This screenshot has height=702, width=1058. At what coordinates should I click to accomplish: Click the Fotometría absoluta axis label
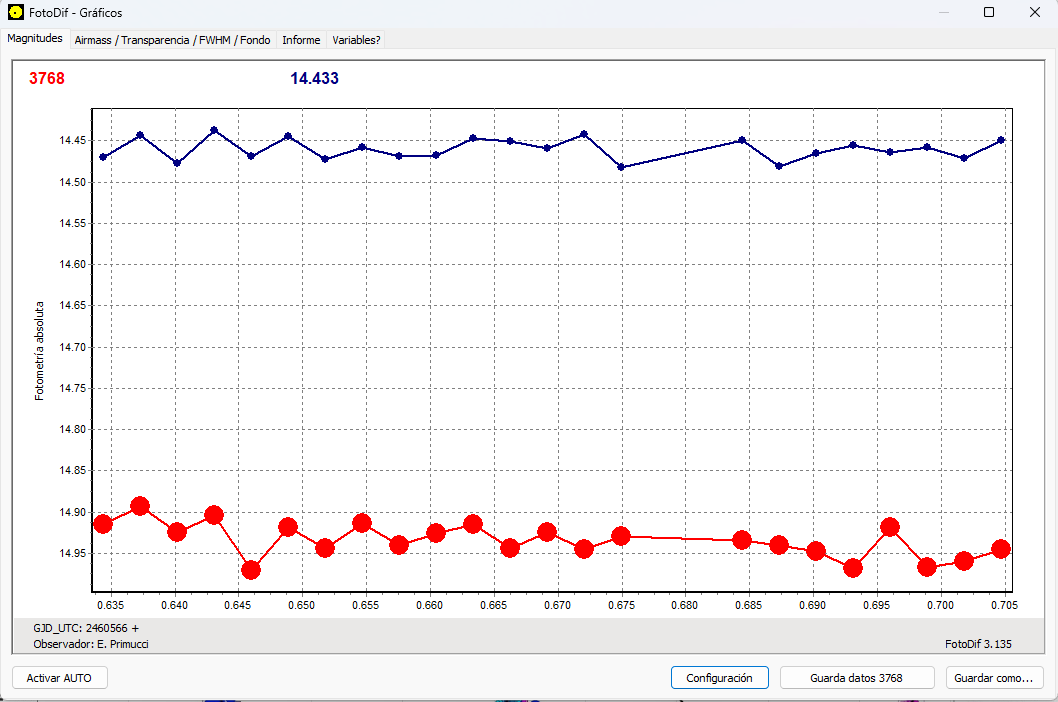point(40,350)
